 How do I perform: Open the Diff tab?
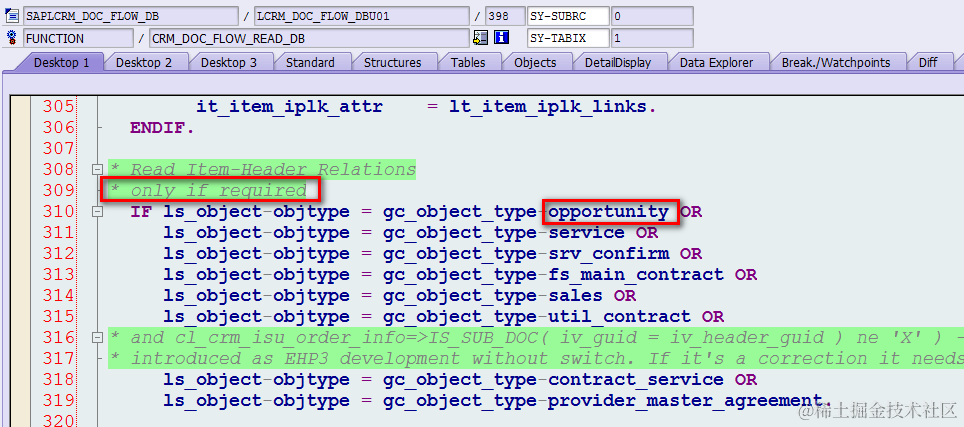(928, 62)
